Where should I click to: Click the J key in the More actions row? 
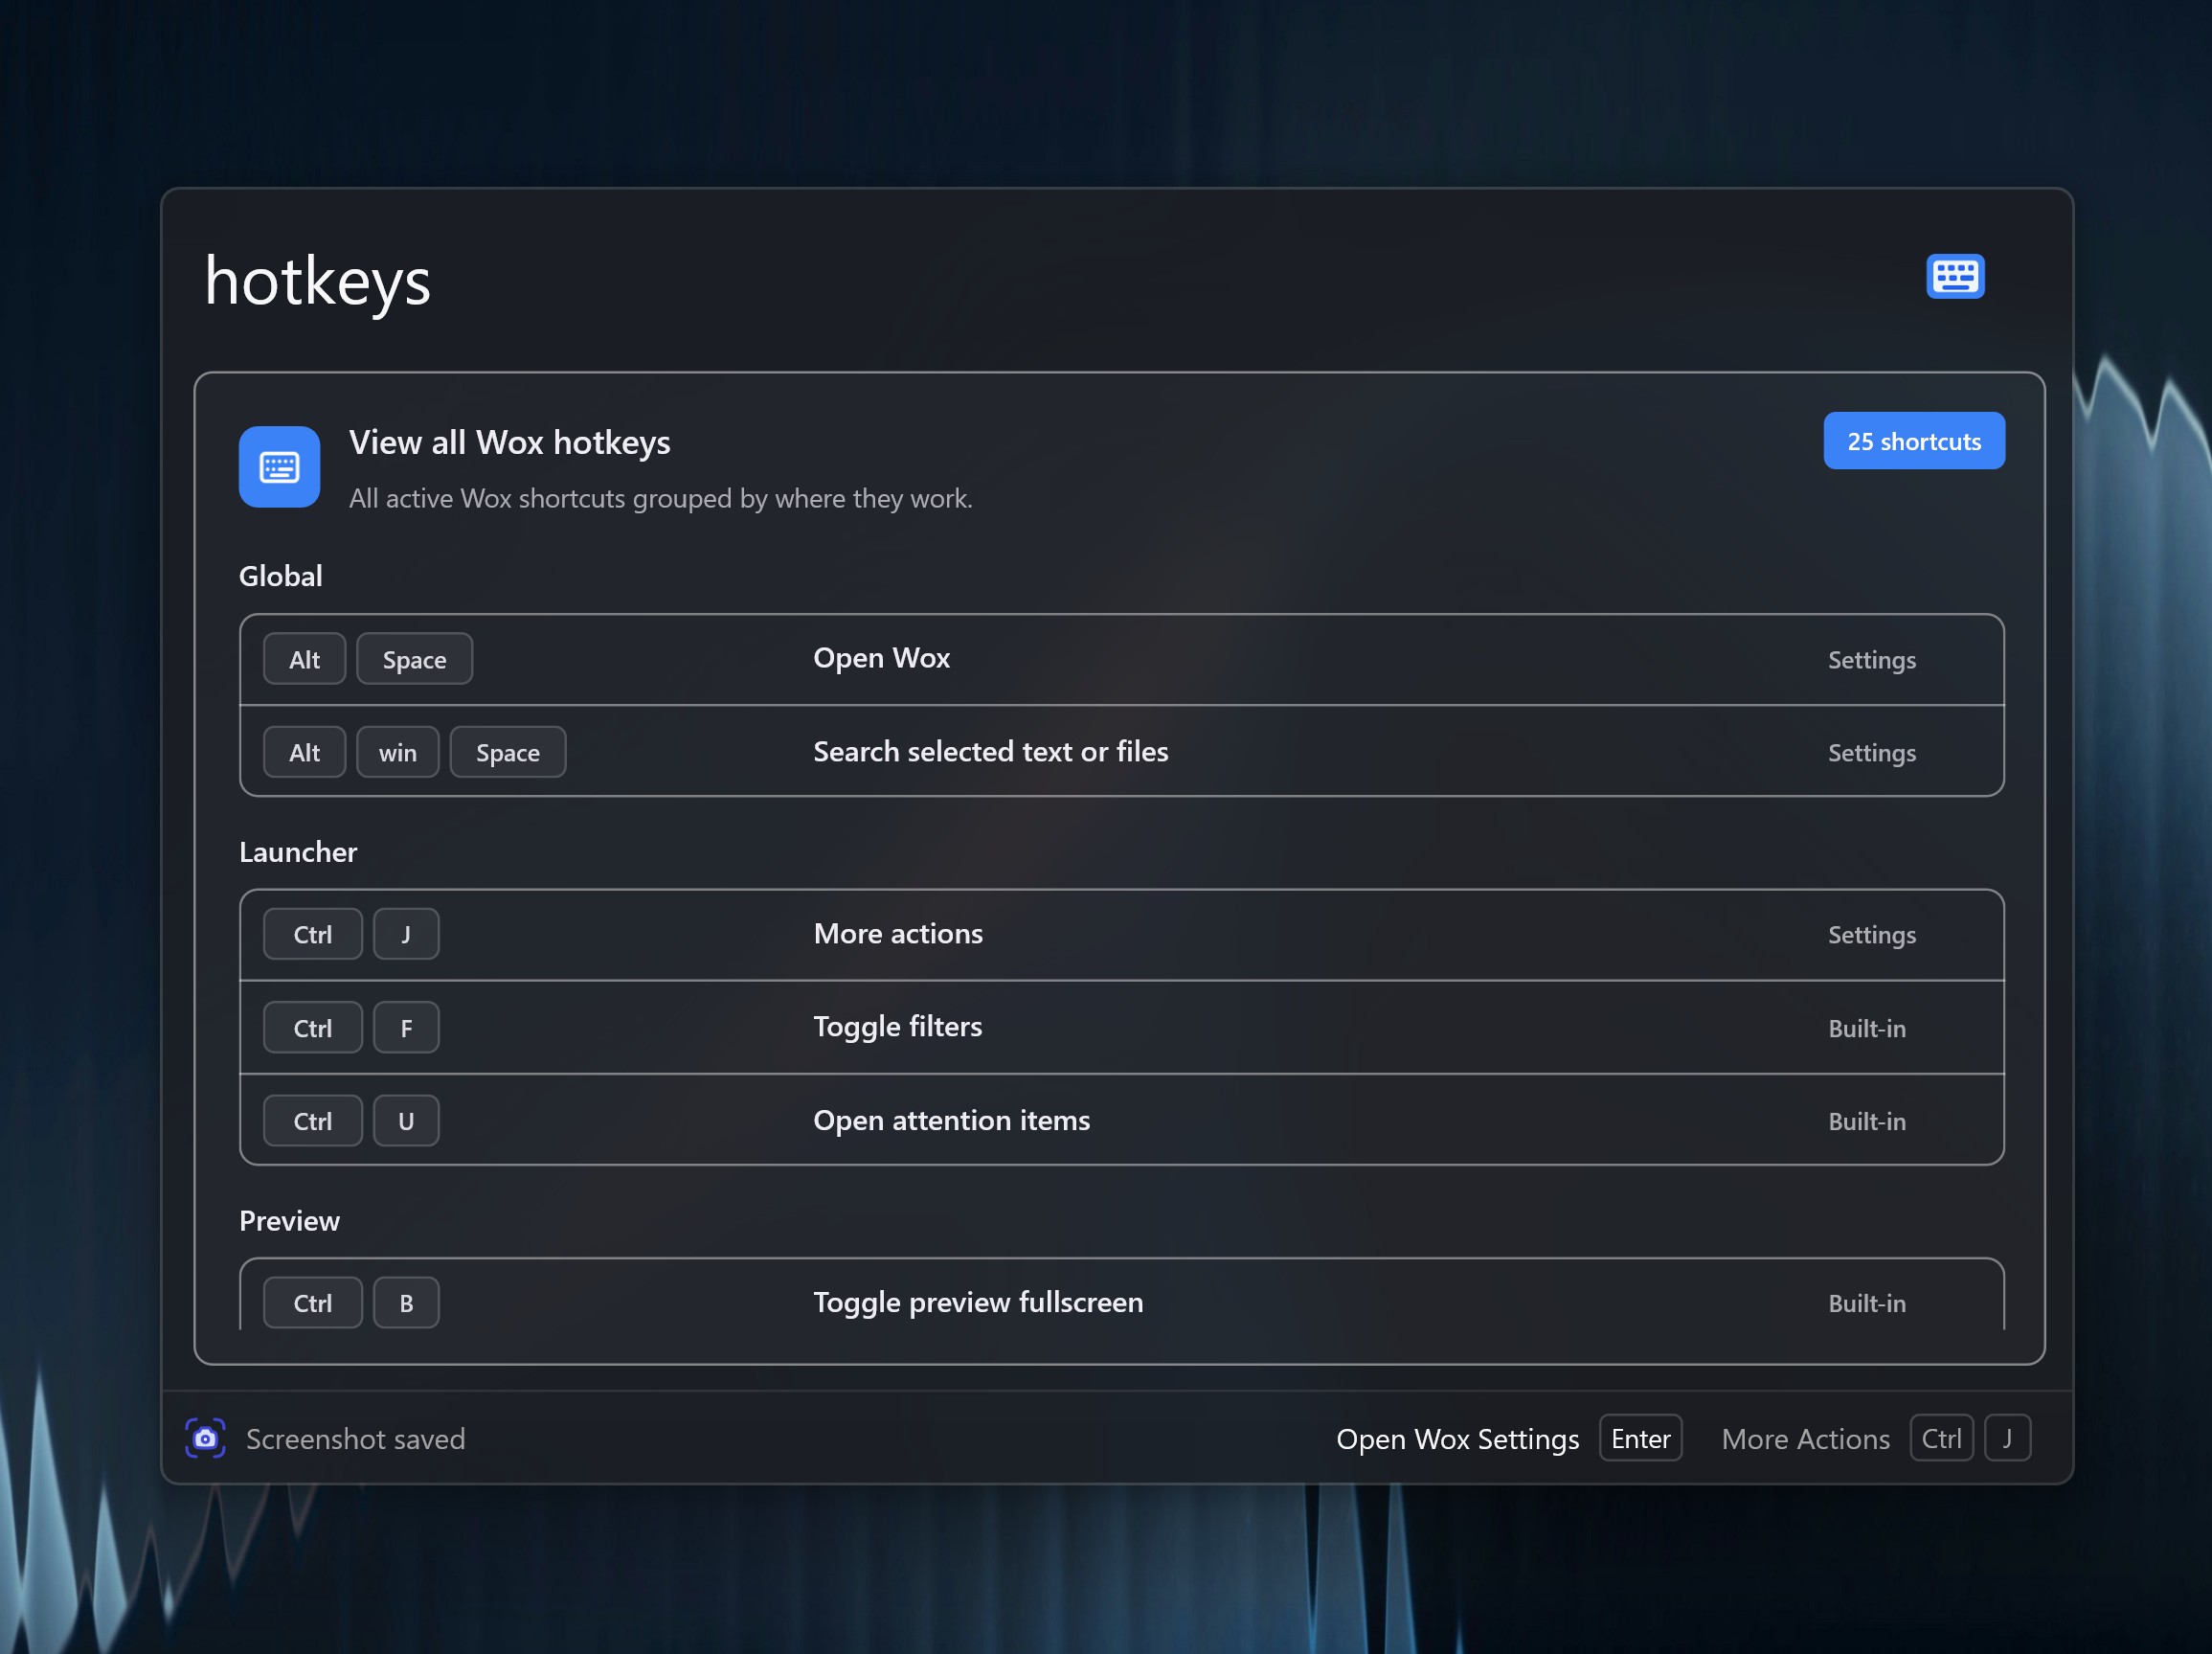click(406, 934)
